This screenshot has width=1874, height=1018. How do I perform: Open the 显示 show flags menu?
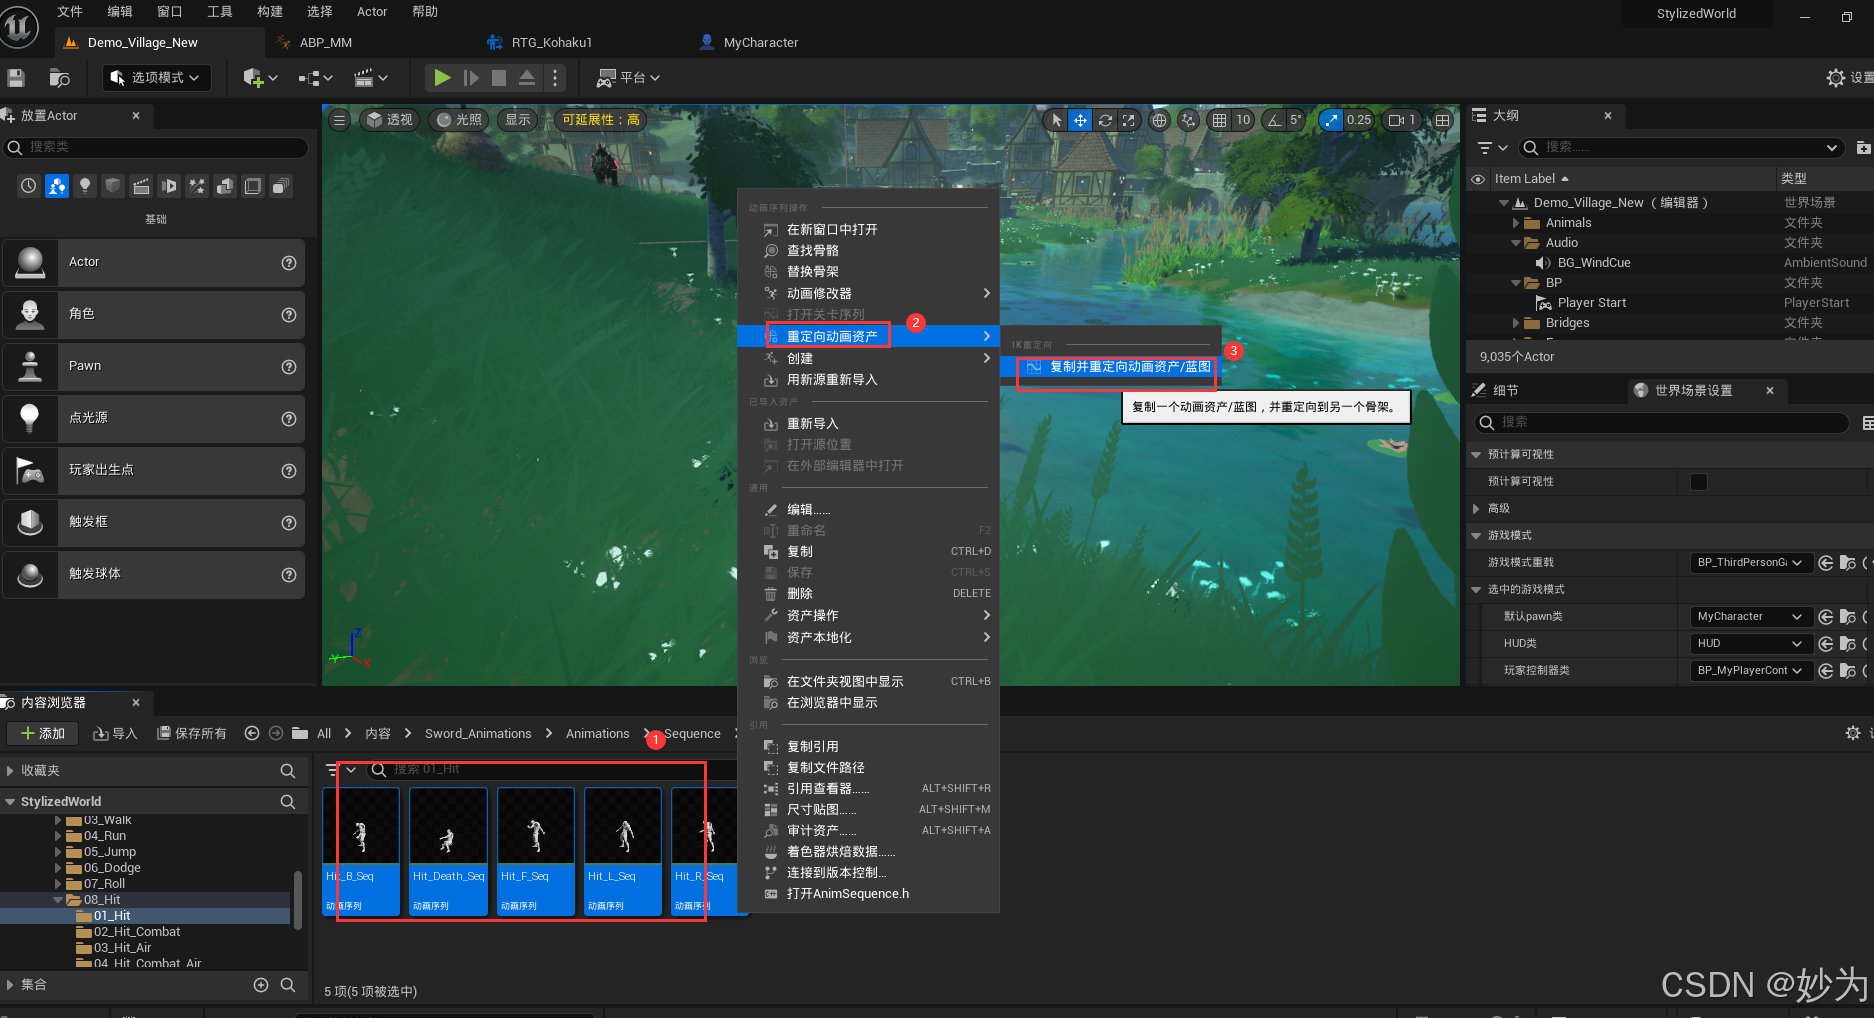point(518,120)
